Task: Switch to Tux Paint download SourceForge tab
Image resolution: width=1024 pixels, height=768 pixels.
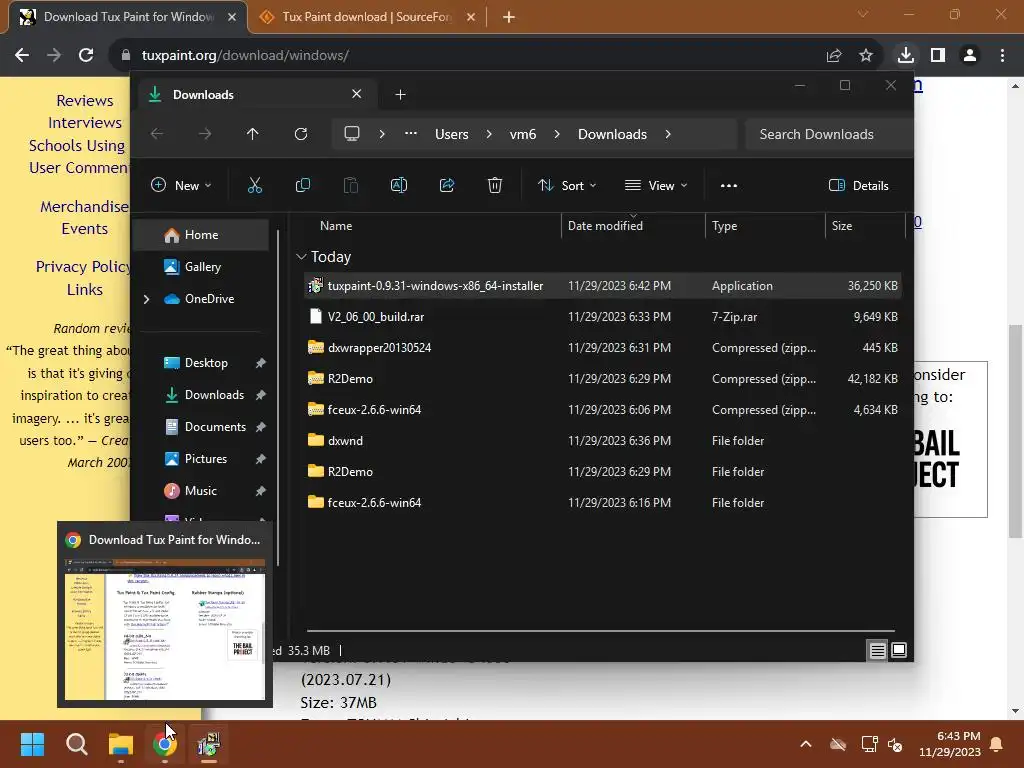Action: [367, 17]
